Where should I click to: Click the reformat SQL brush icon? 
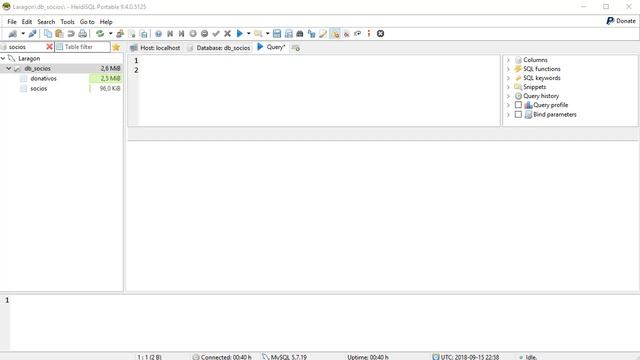[323, 34]
